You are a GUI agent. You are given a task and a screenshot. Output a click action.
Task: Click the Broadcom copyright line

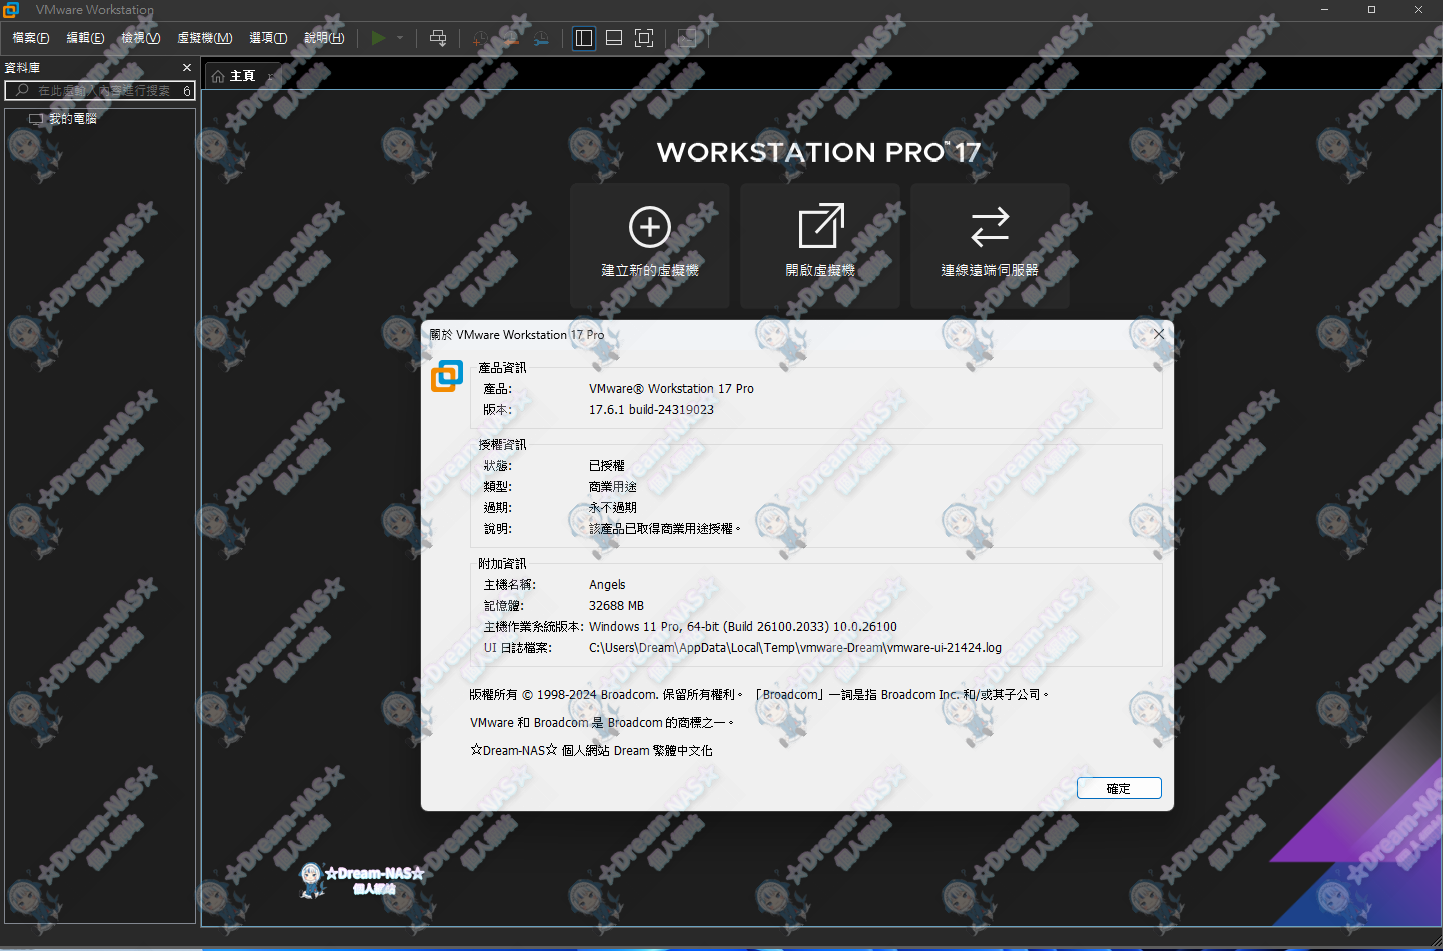759,695
